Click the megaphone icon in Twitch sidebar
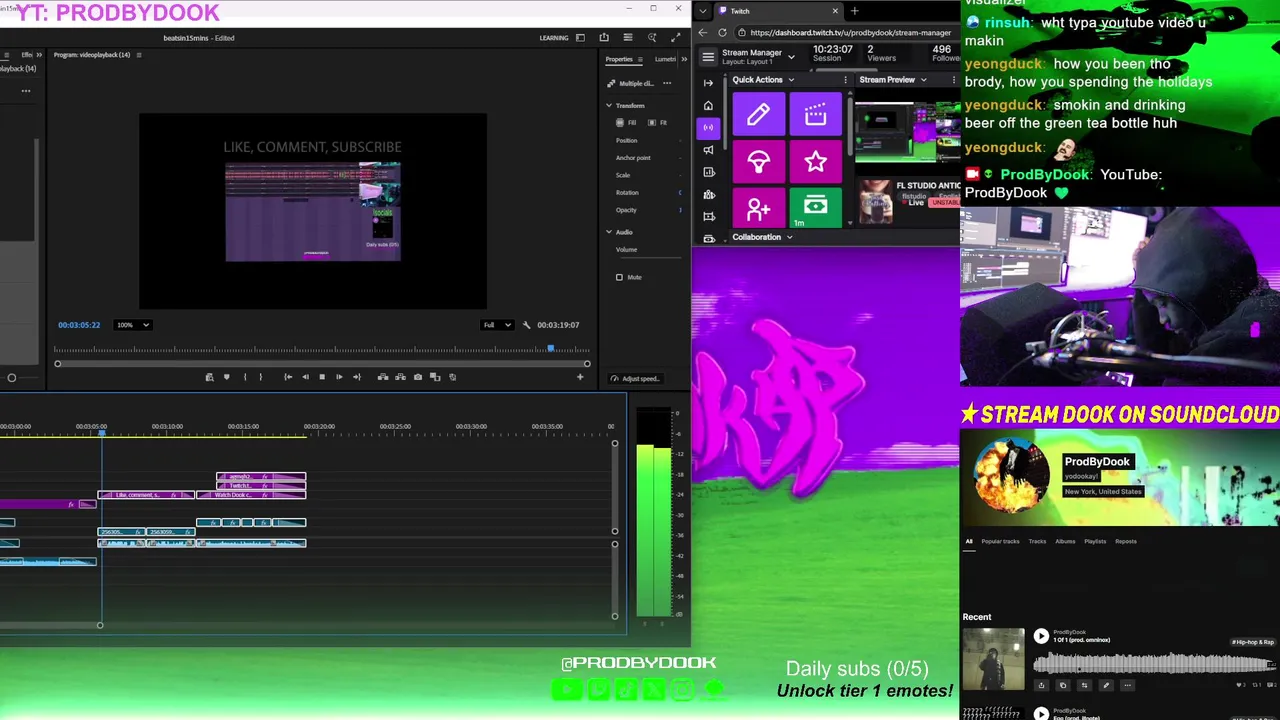Image resolution: width=1280 pixels, height=720 pixels. coord(709,150)
